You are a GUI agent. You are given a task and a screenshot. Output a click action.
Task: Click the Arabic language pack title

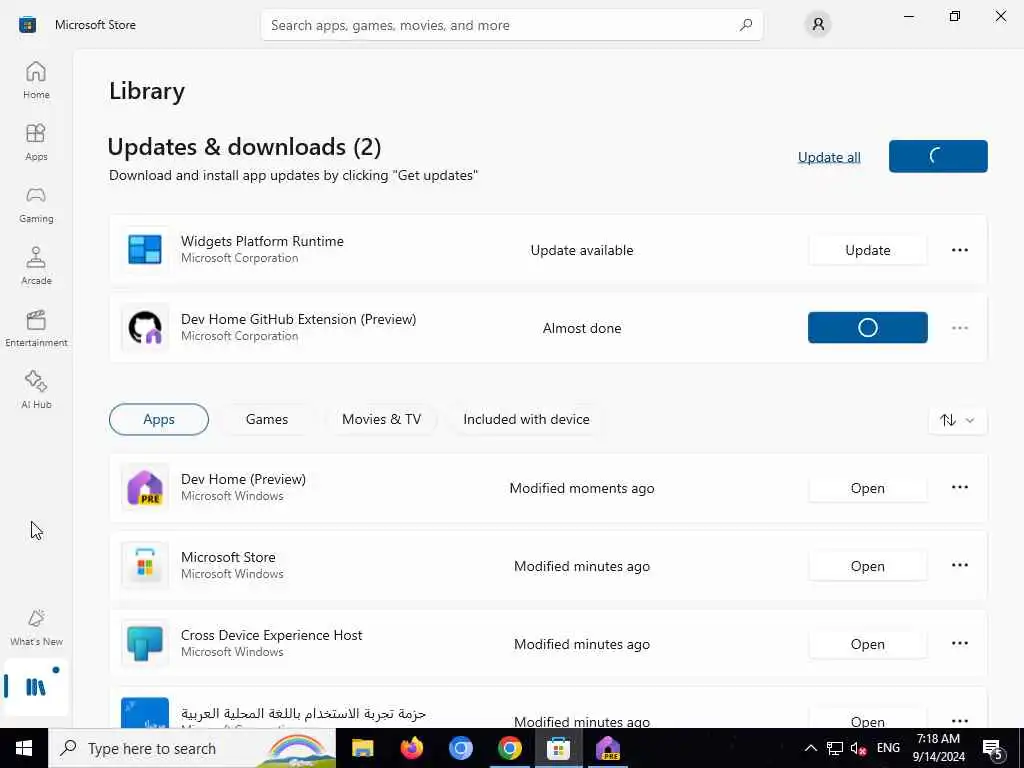(x=303, y=713)
